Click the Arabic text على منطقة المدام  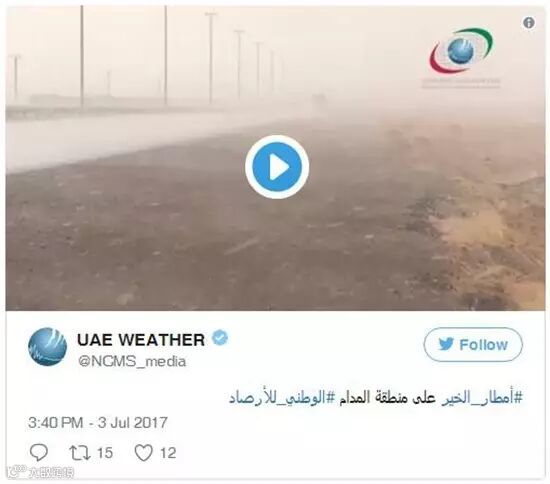[x=389, y=398]
